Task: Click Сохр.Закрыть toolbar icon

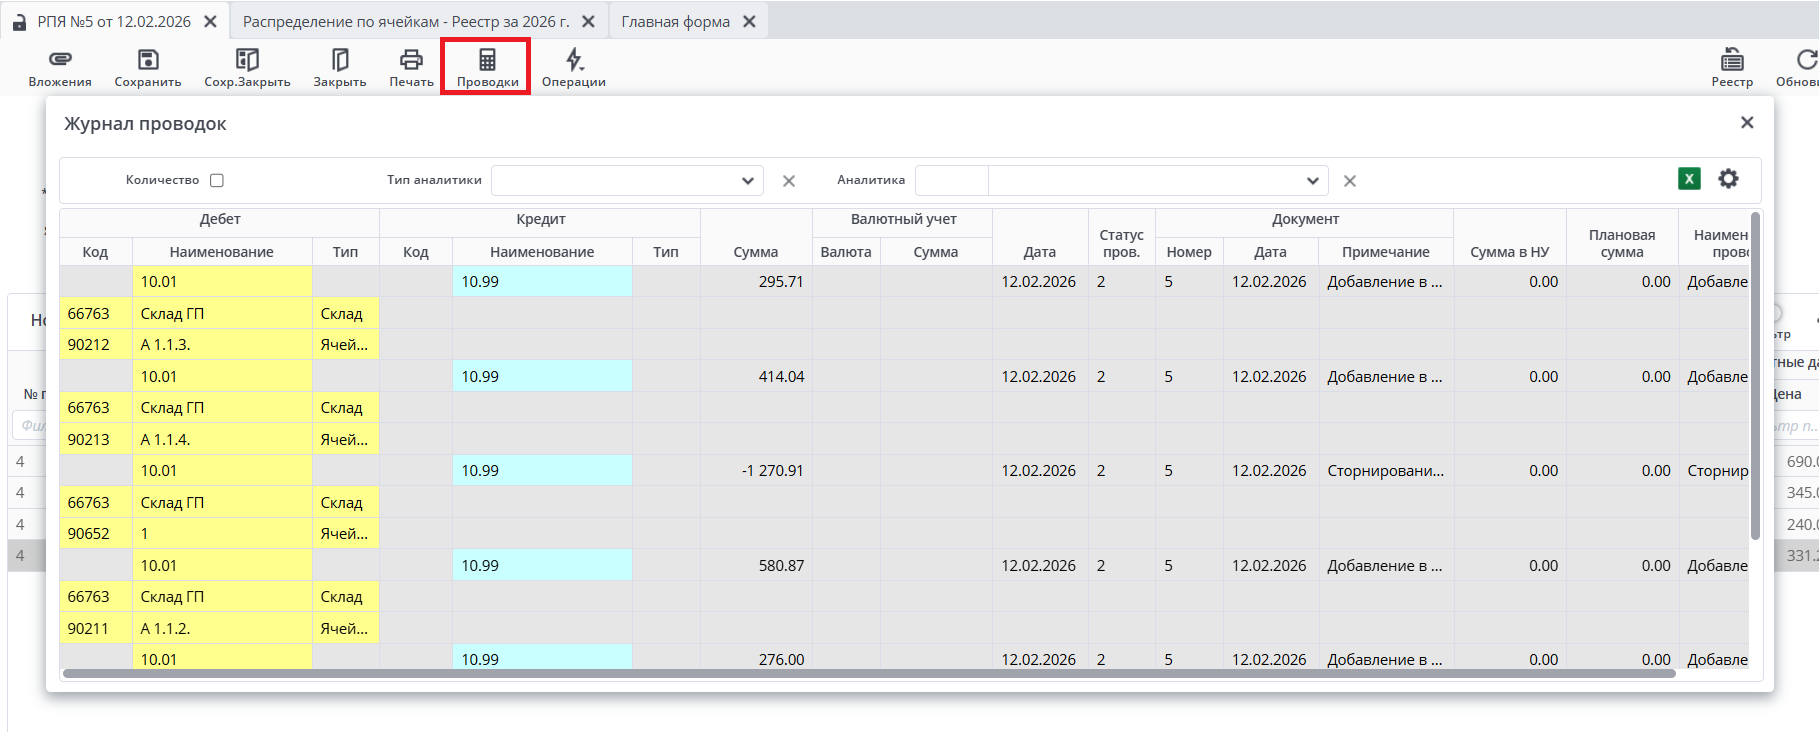Action: pos(247,60)
